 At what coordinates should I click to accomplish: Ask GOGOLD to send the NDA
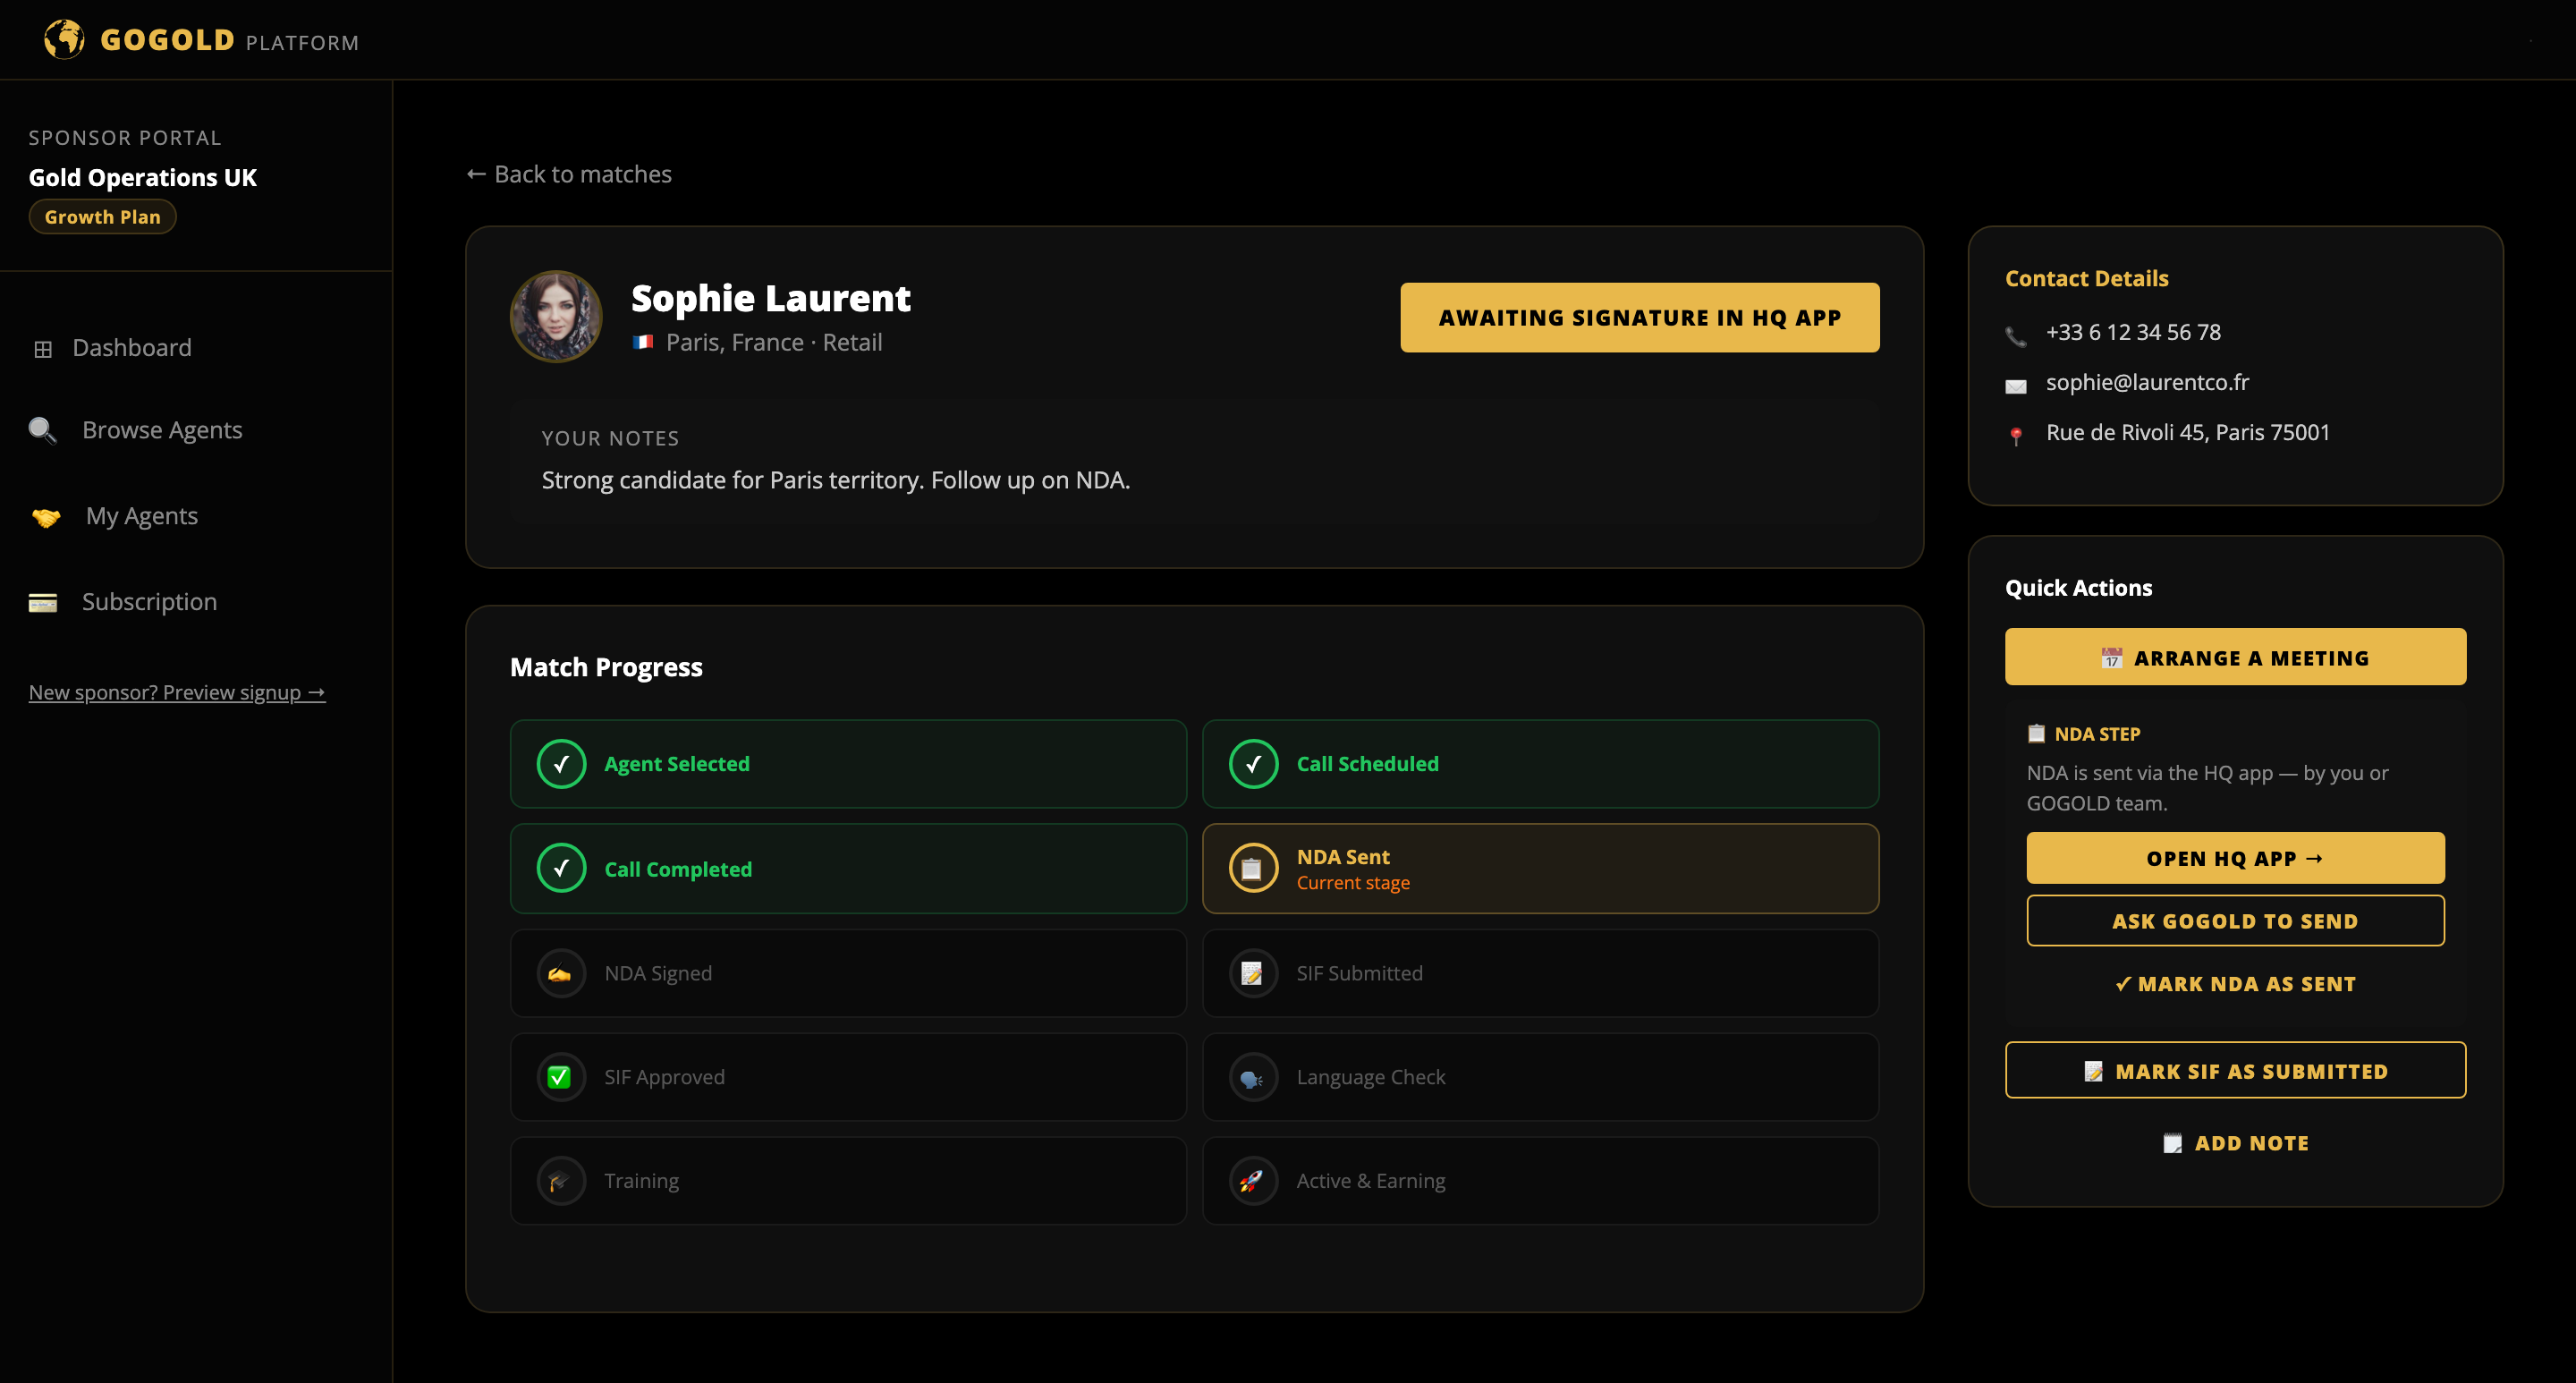(x=2235, y=921)
